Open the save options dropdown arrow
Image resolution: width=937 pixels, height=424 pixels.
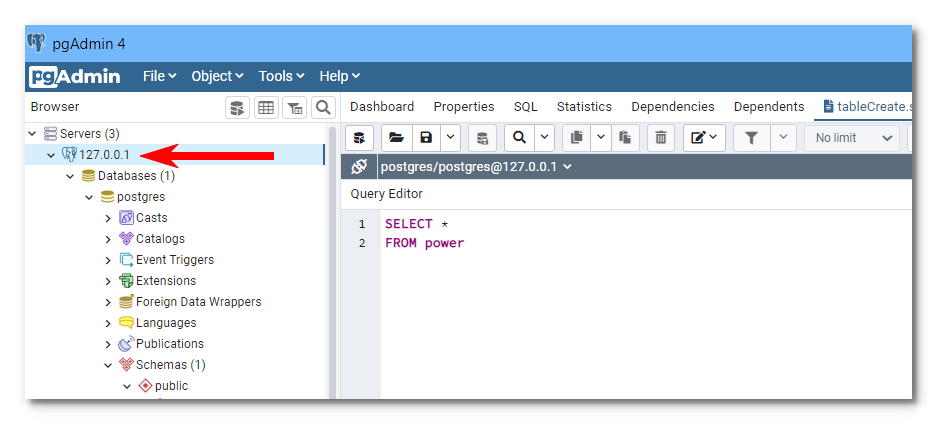[450, 138]
